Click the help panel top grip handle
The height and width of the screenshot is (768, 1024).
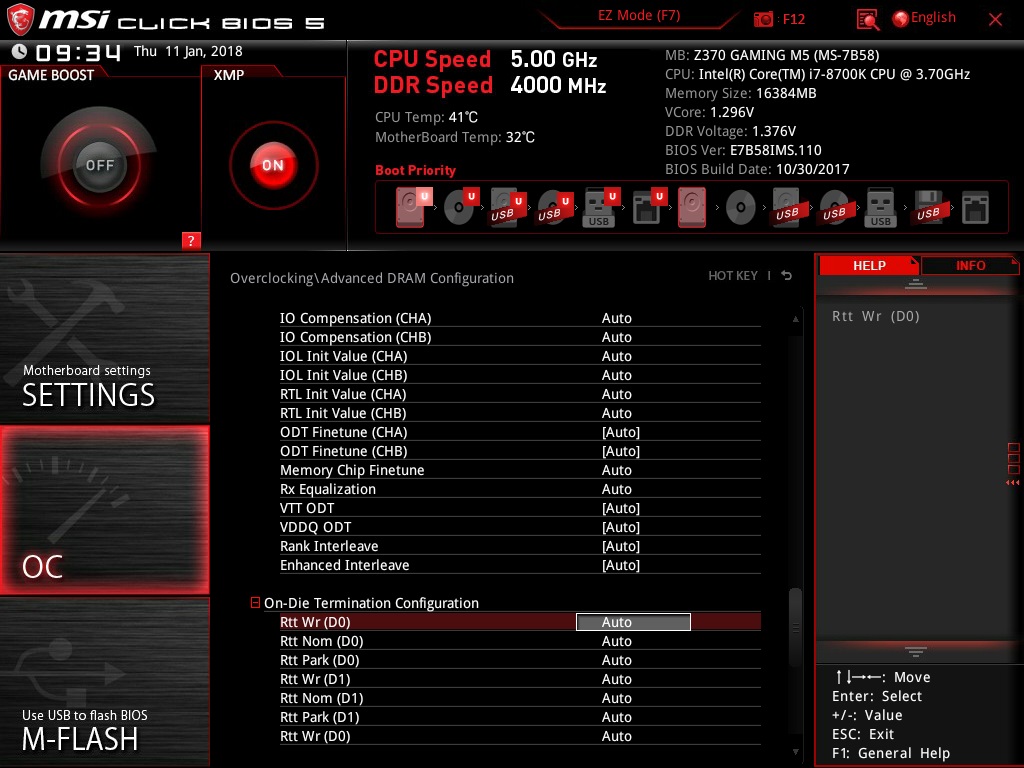(x=916, y=283)
